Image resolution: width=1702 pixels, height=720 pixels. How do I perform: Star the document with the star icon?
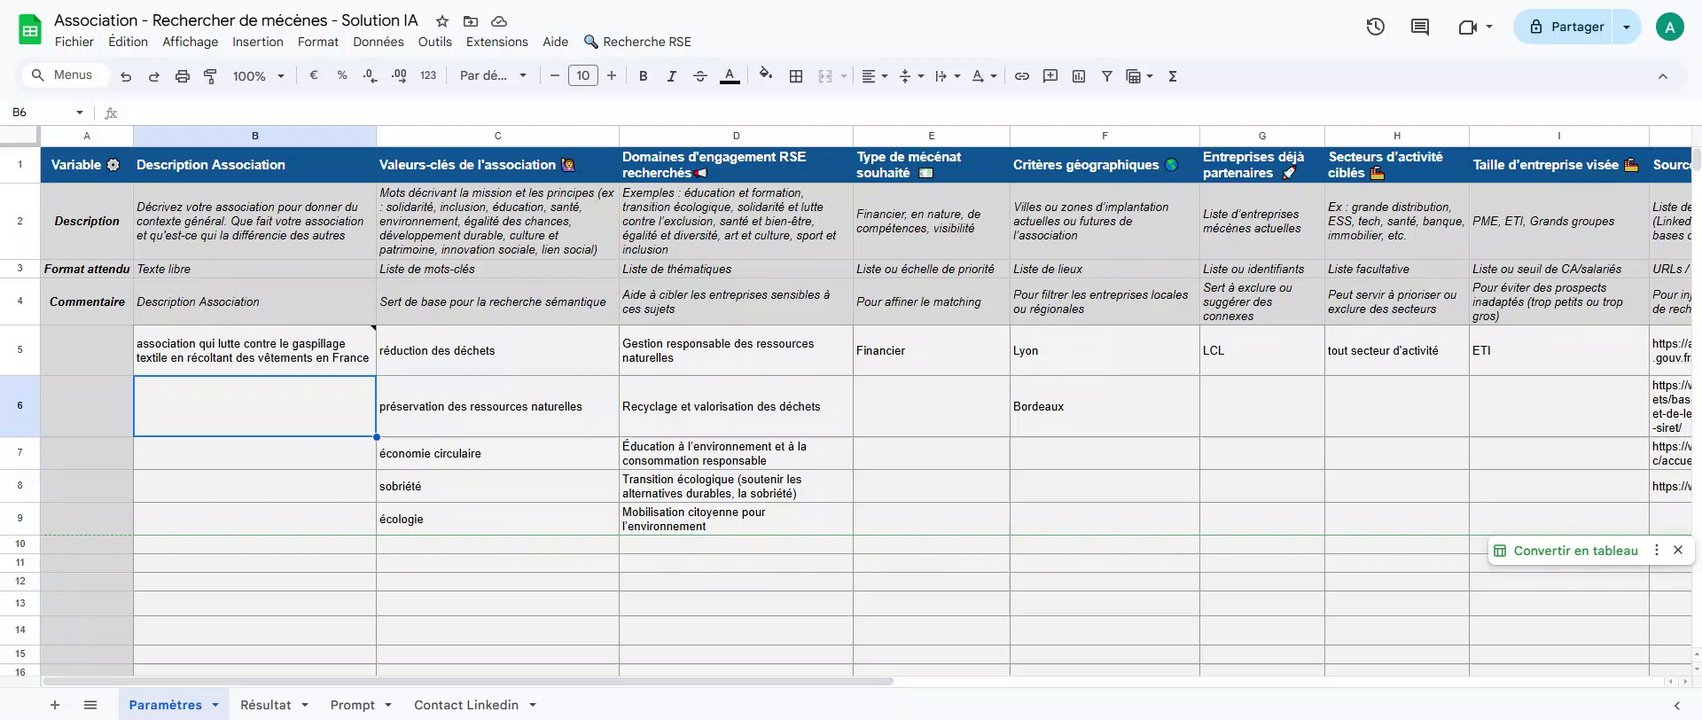[x=442, y=21]
